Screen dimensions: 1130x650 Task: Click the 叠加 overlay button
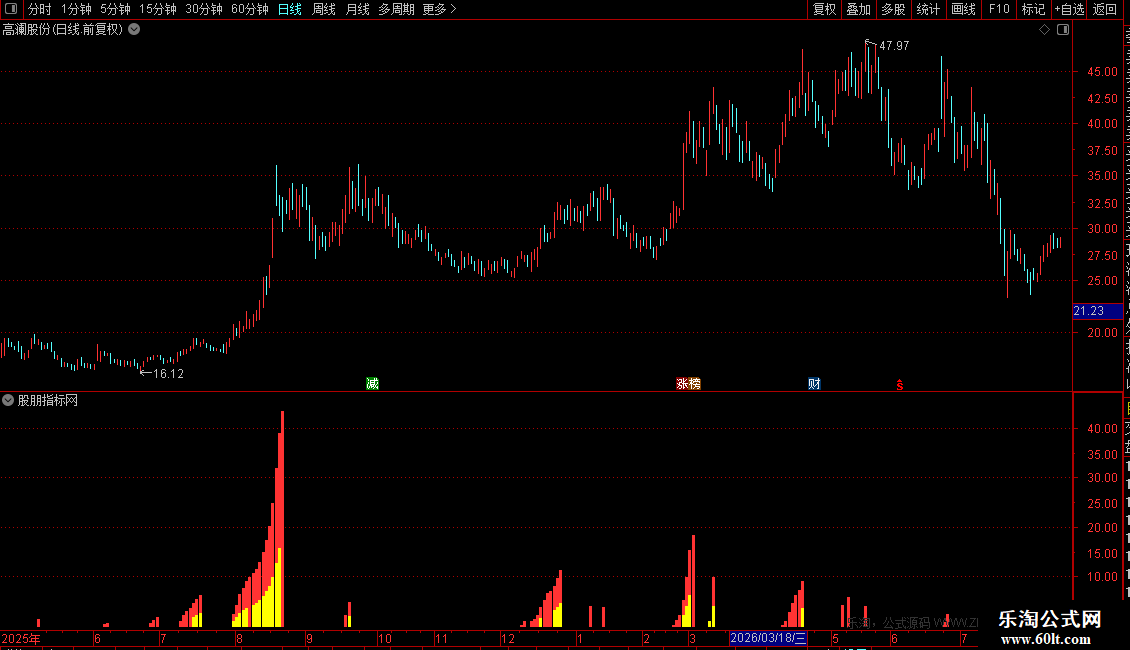(x=858, y=9)
